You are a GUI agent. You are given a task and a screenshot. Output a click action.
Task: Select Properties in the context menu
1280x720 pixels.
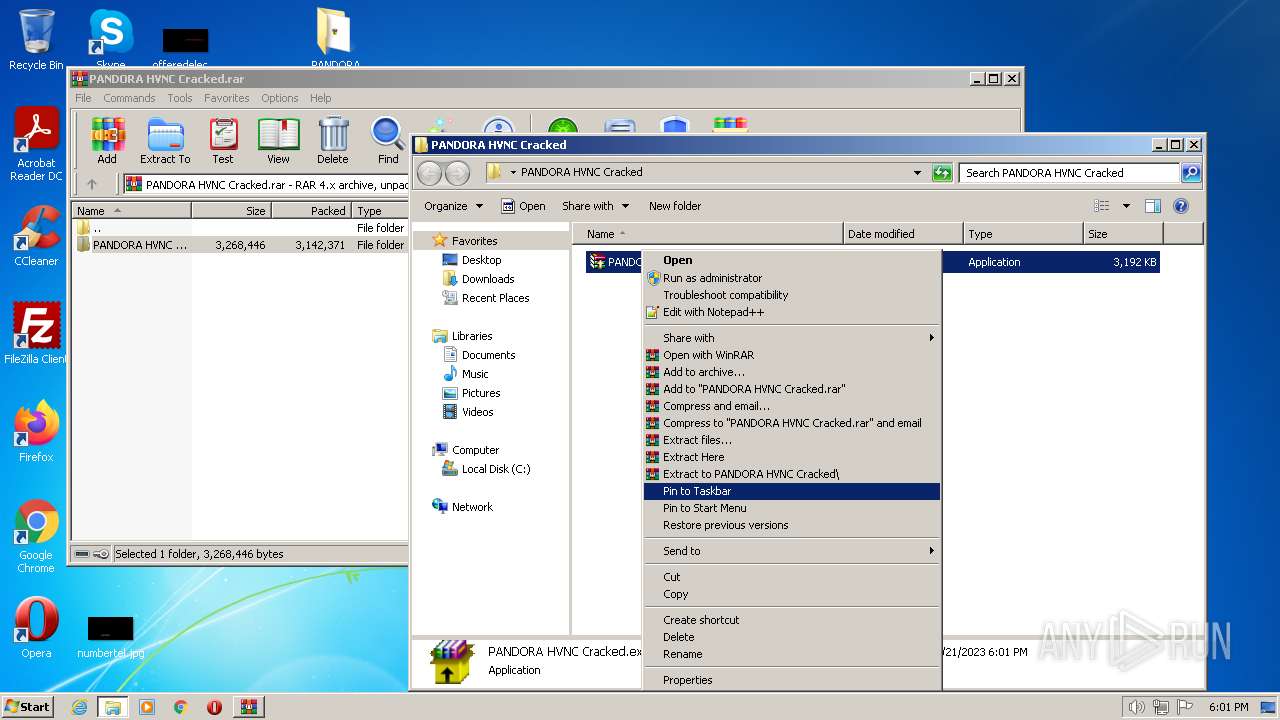pos(792,680)
